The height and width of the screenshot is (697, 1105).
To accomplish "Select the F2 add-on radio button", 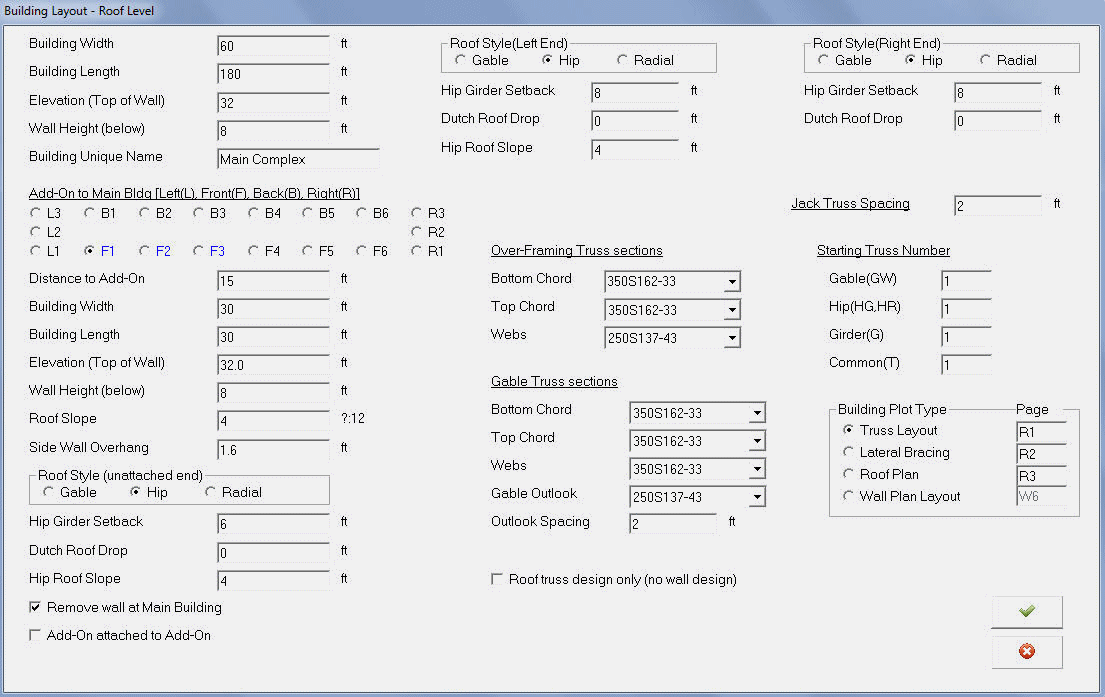I will pos(146,251).
